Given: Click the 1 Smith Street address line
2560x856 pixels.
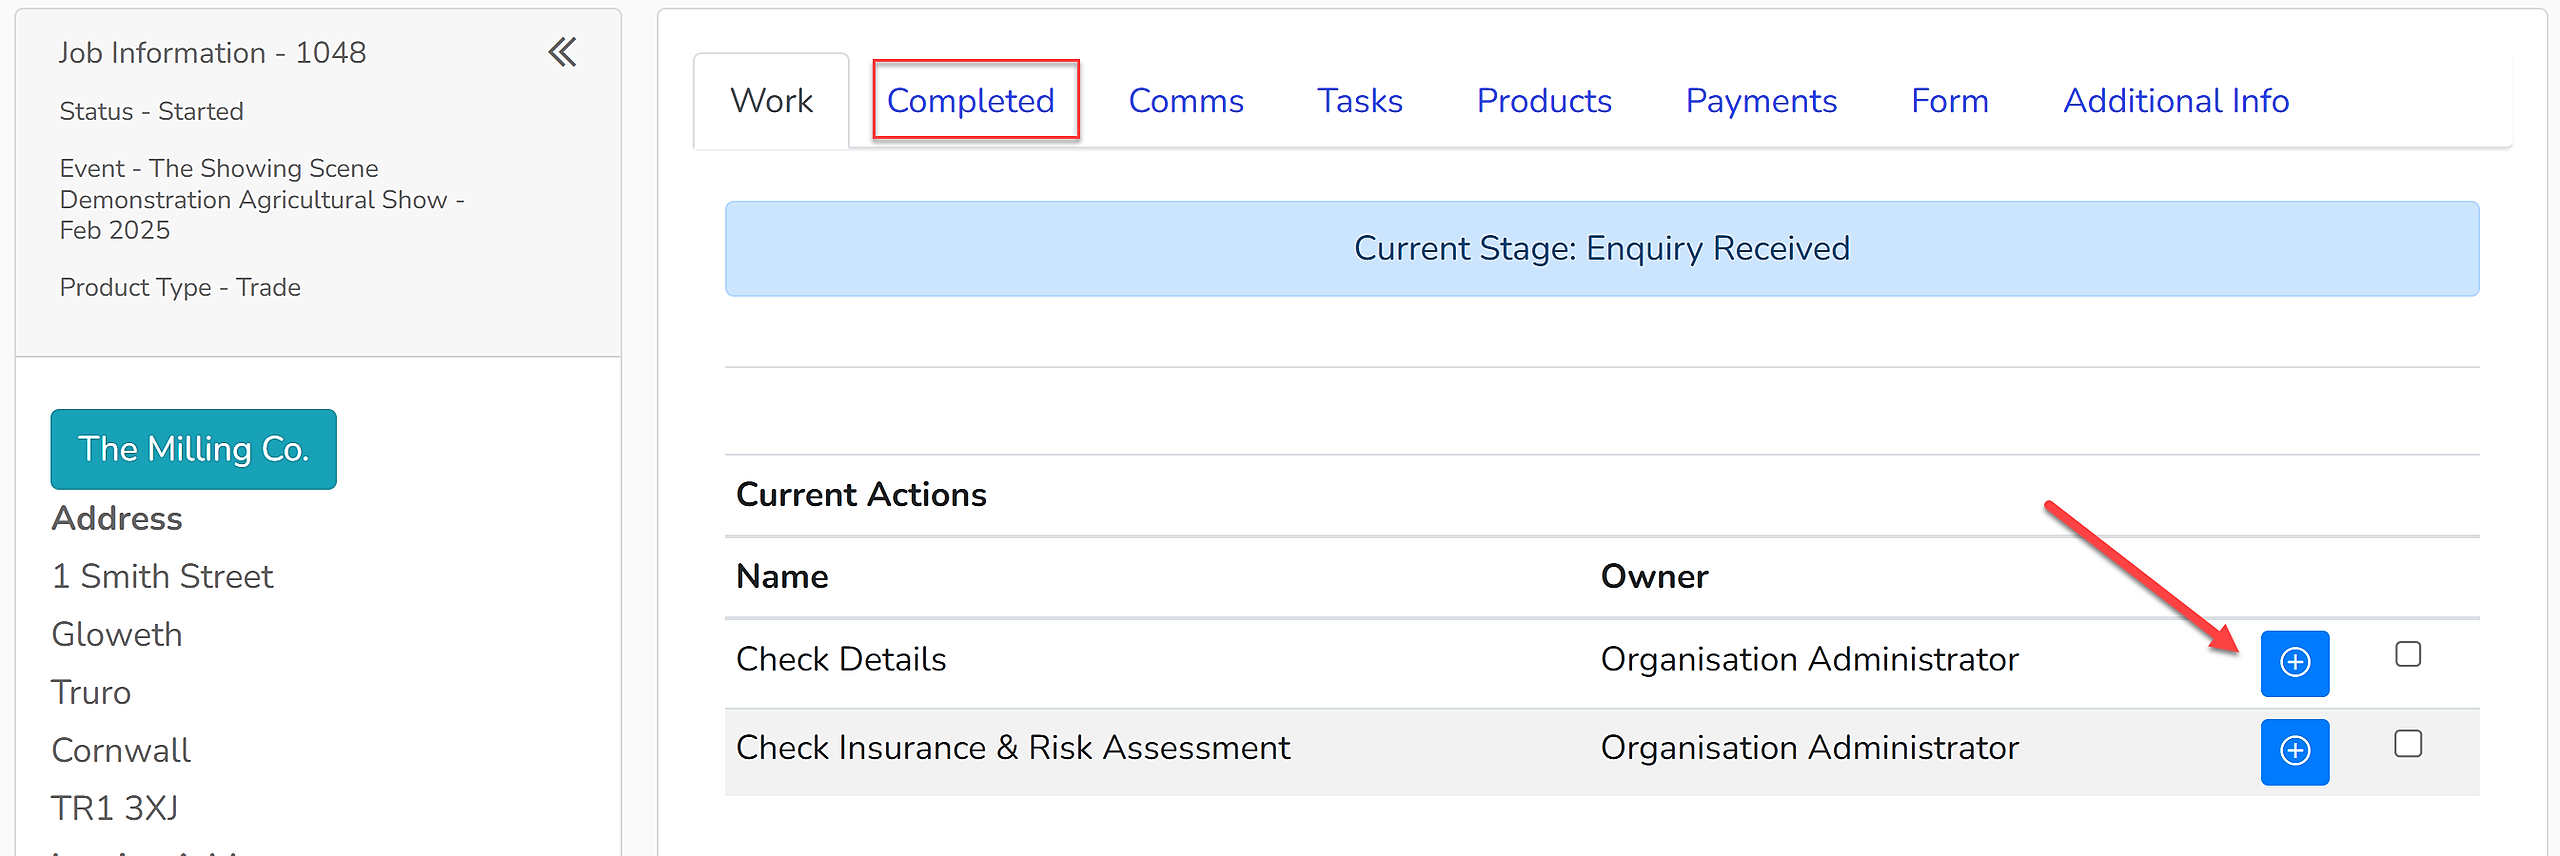Looking at the screenshot, I should click(x=162, y=577).
